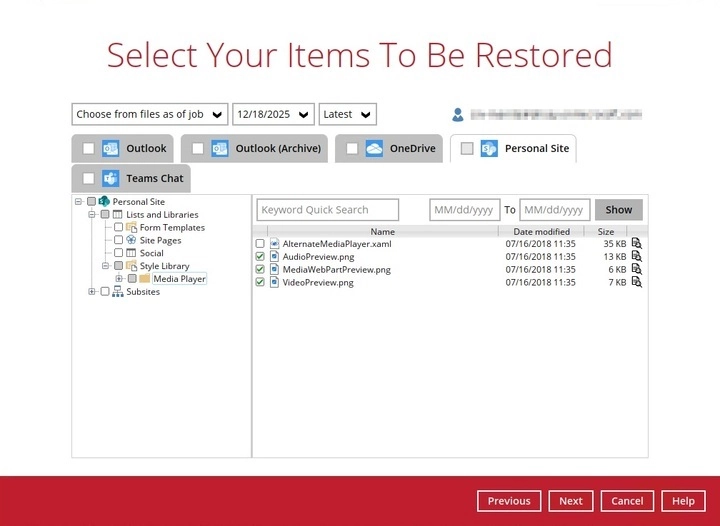Click the Keyword Quick Search field
Image resolution: width=720 pixels, height=526 pixels.
click(x=328, y=210)
